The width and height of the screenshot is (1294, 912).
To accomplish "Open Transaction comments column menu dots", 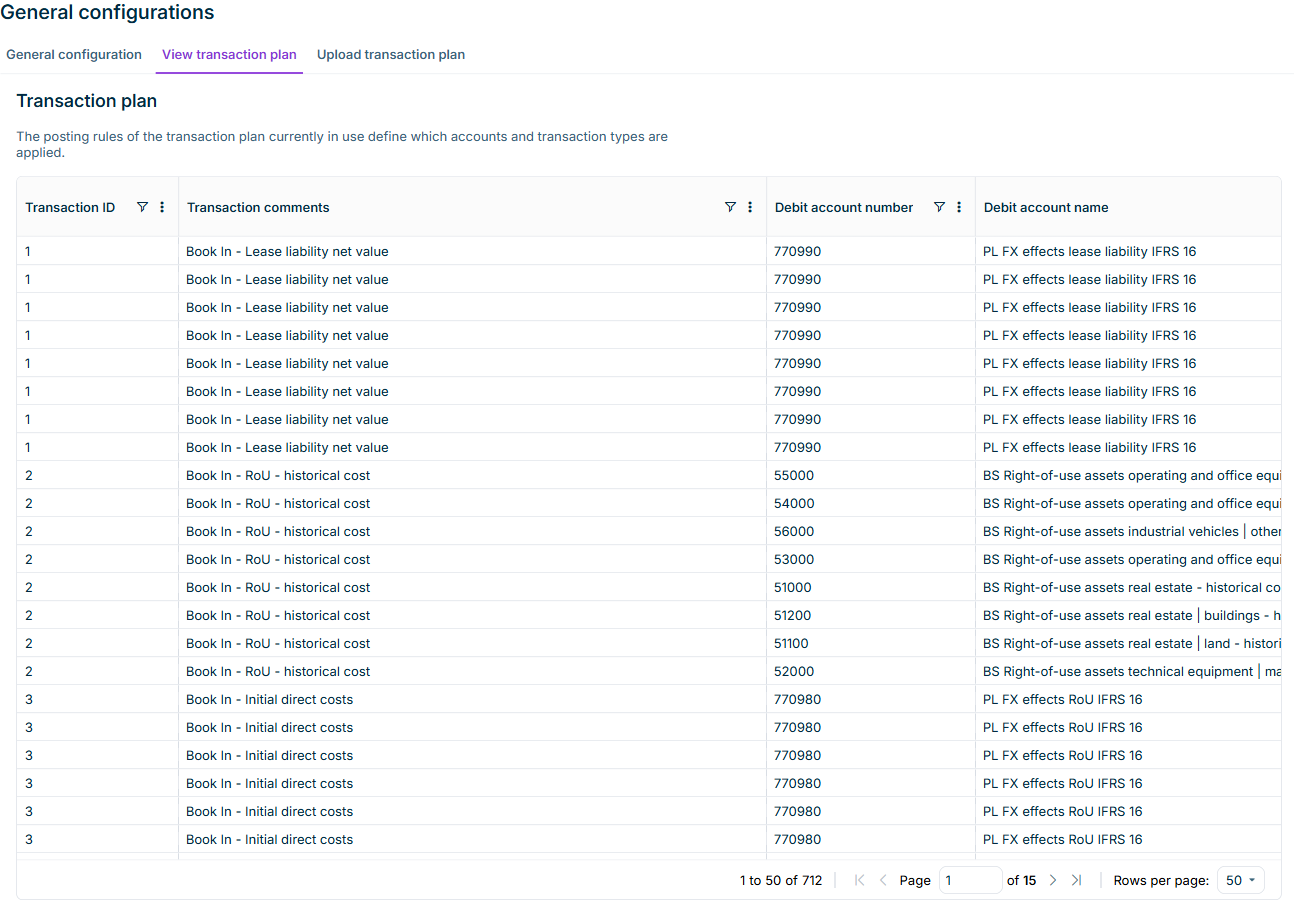I will click(750, 207).
